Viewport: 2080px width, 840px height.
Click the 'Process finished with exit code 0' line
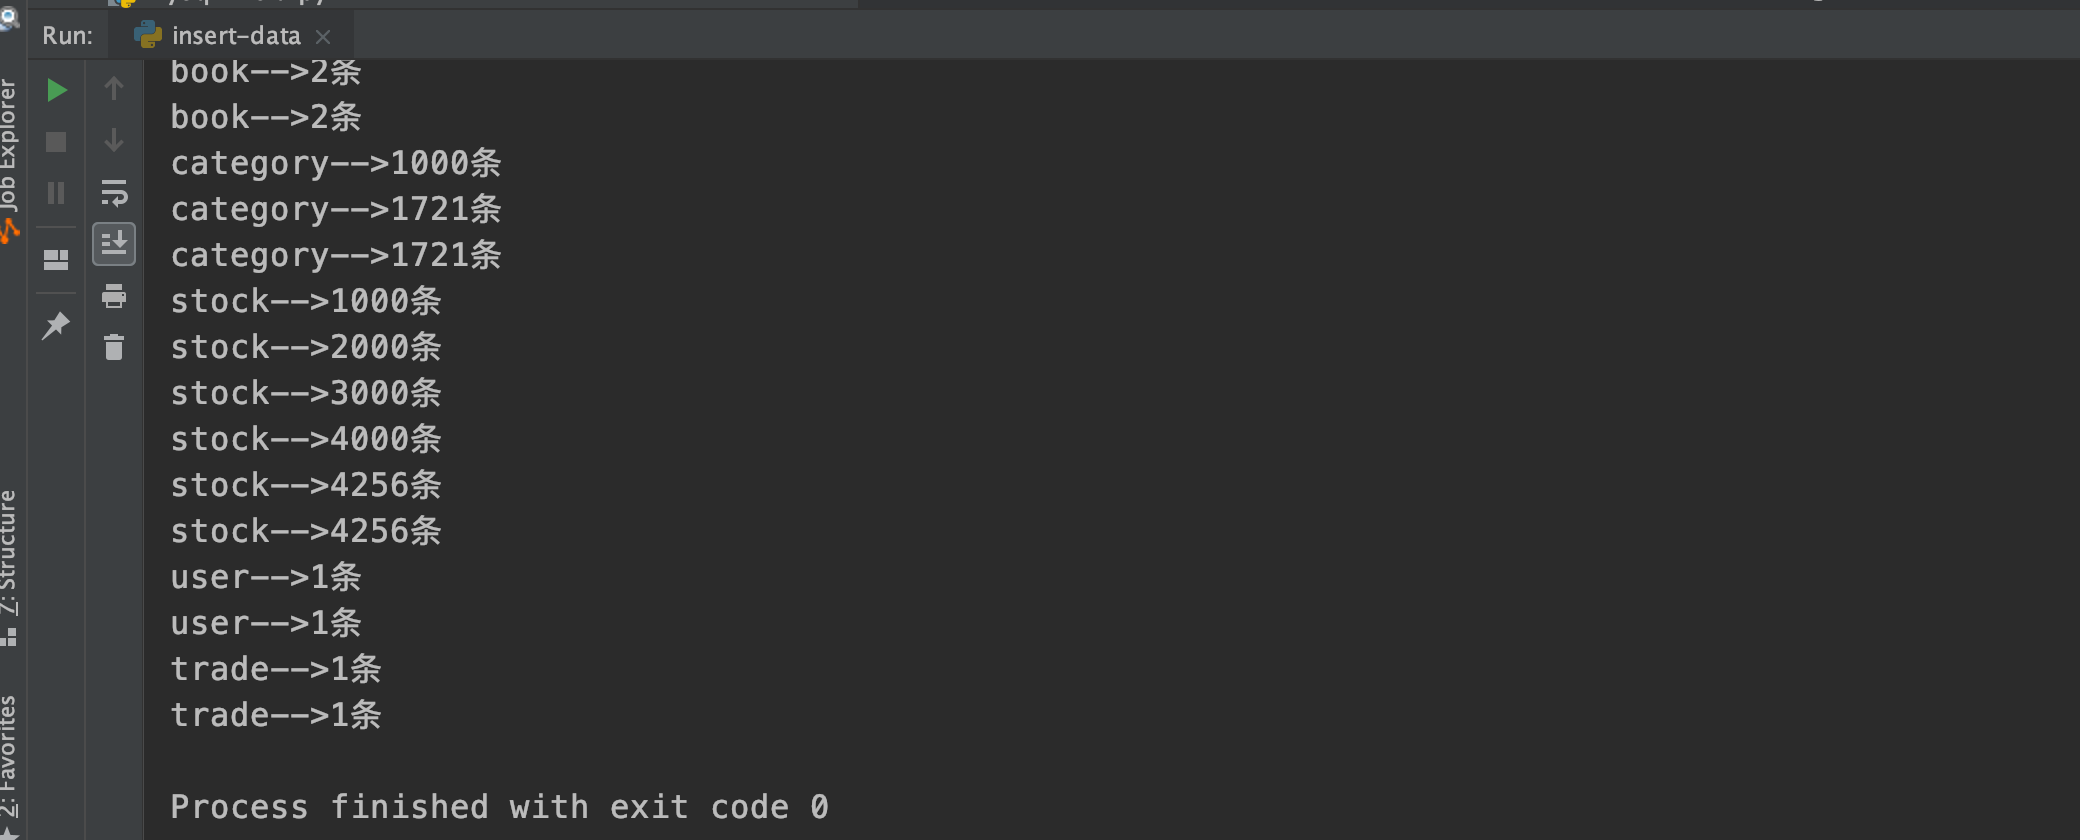[x=499, y=807]
